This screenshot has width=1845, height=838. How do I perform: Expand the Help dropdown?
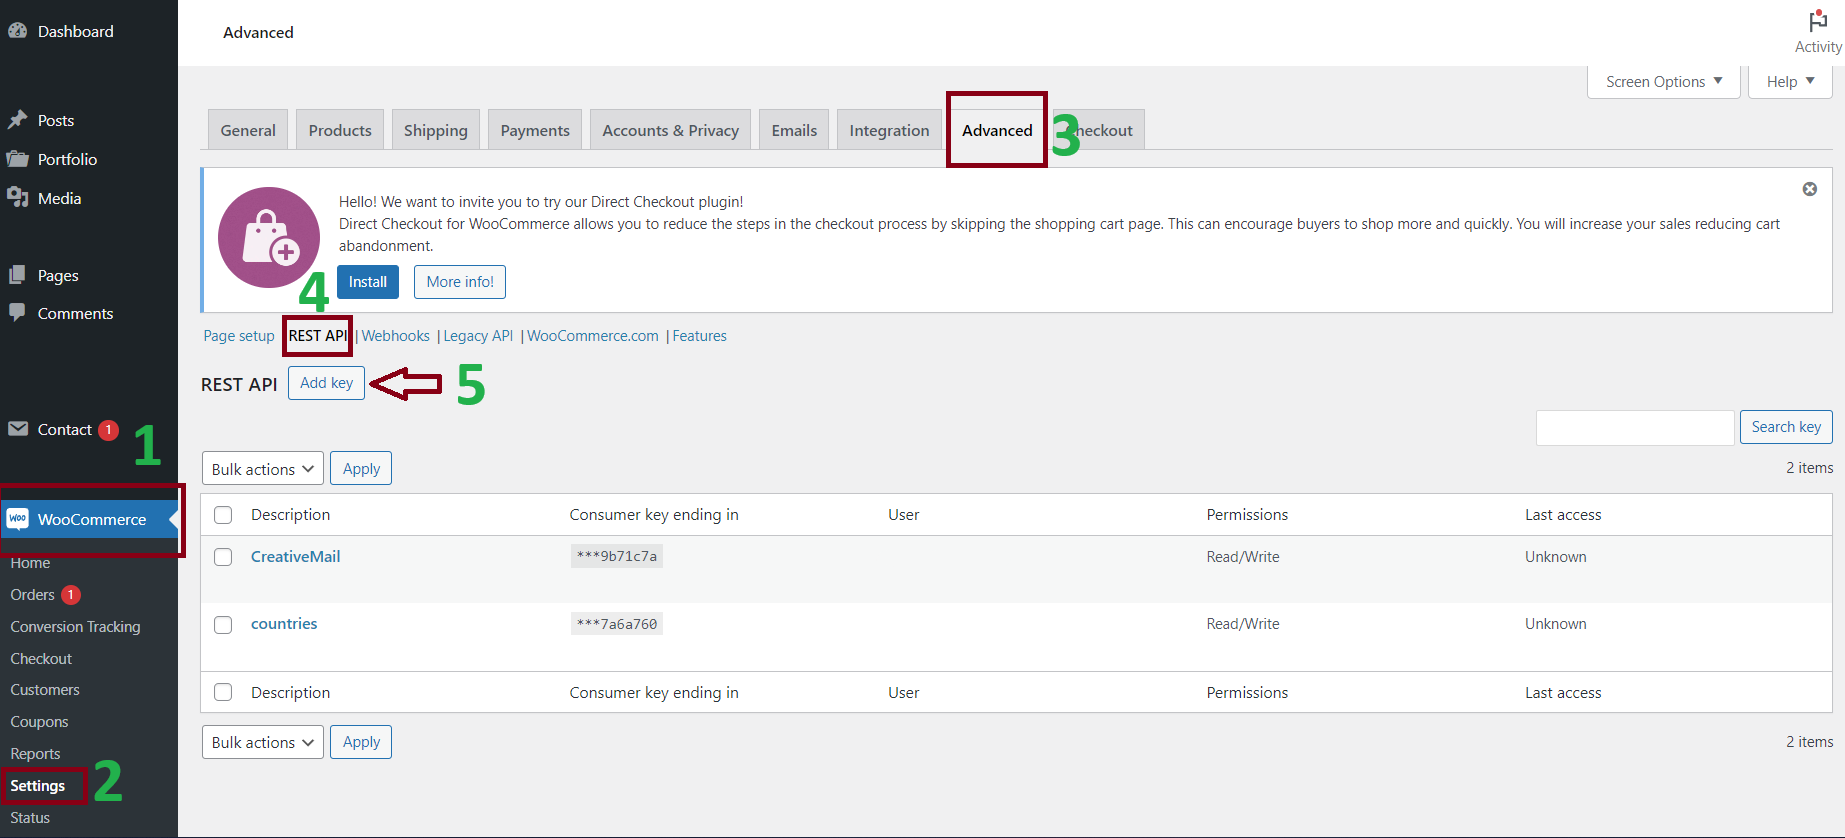click(1789, 82)
